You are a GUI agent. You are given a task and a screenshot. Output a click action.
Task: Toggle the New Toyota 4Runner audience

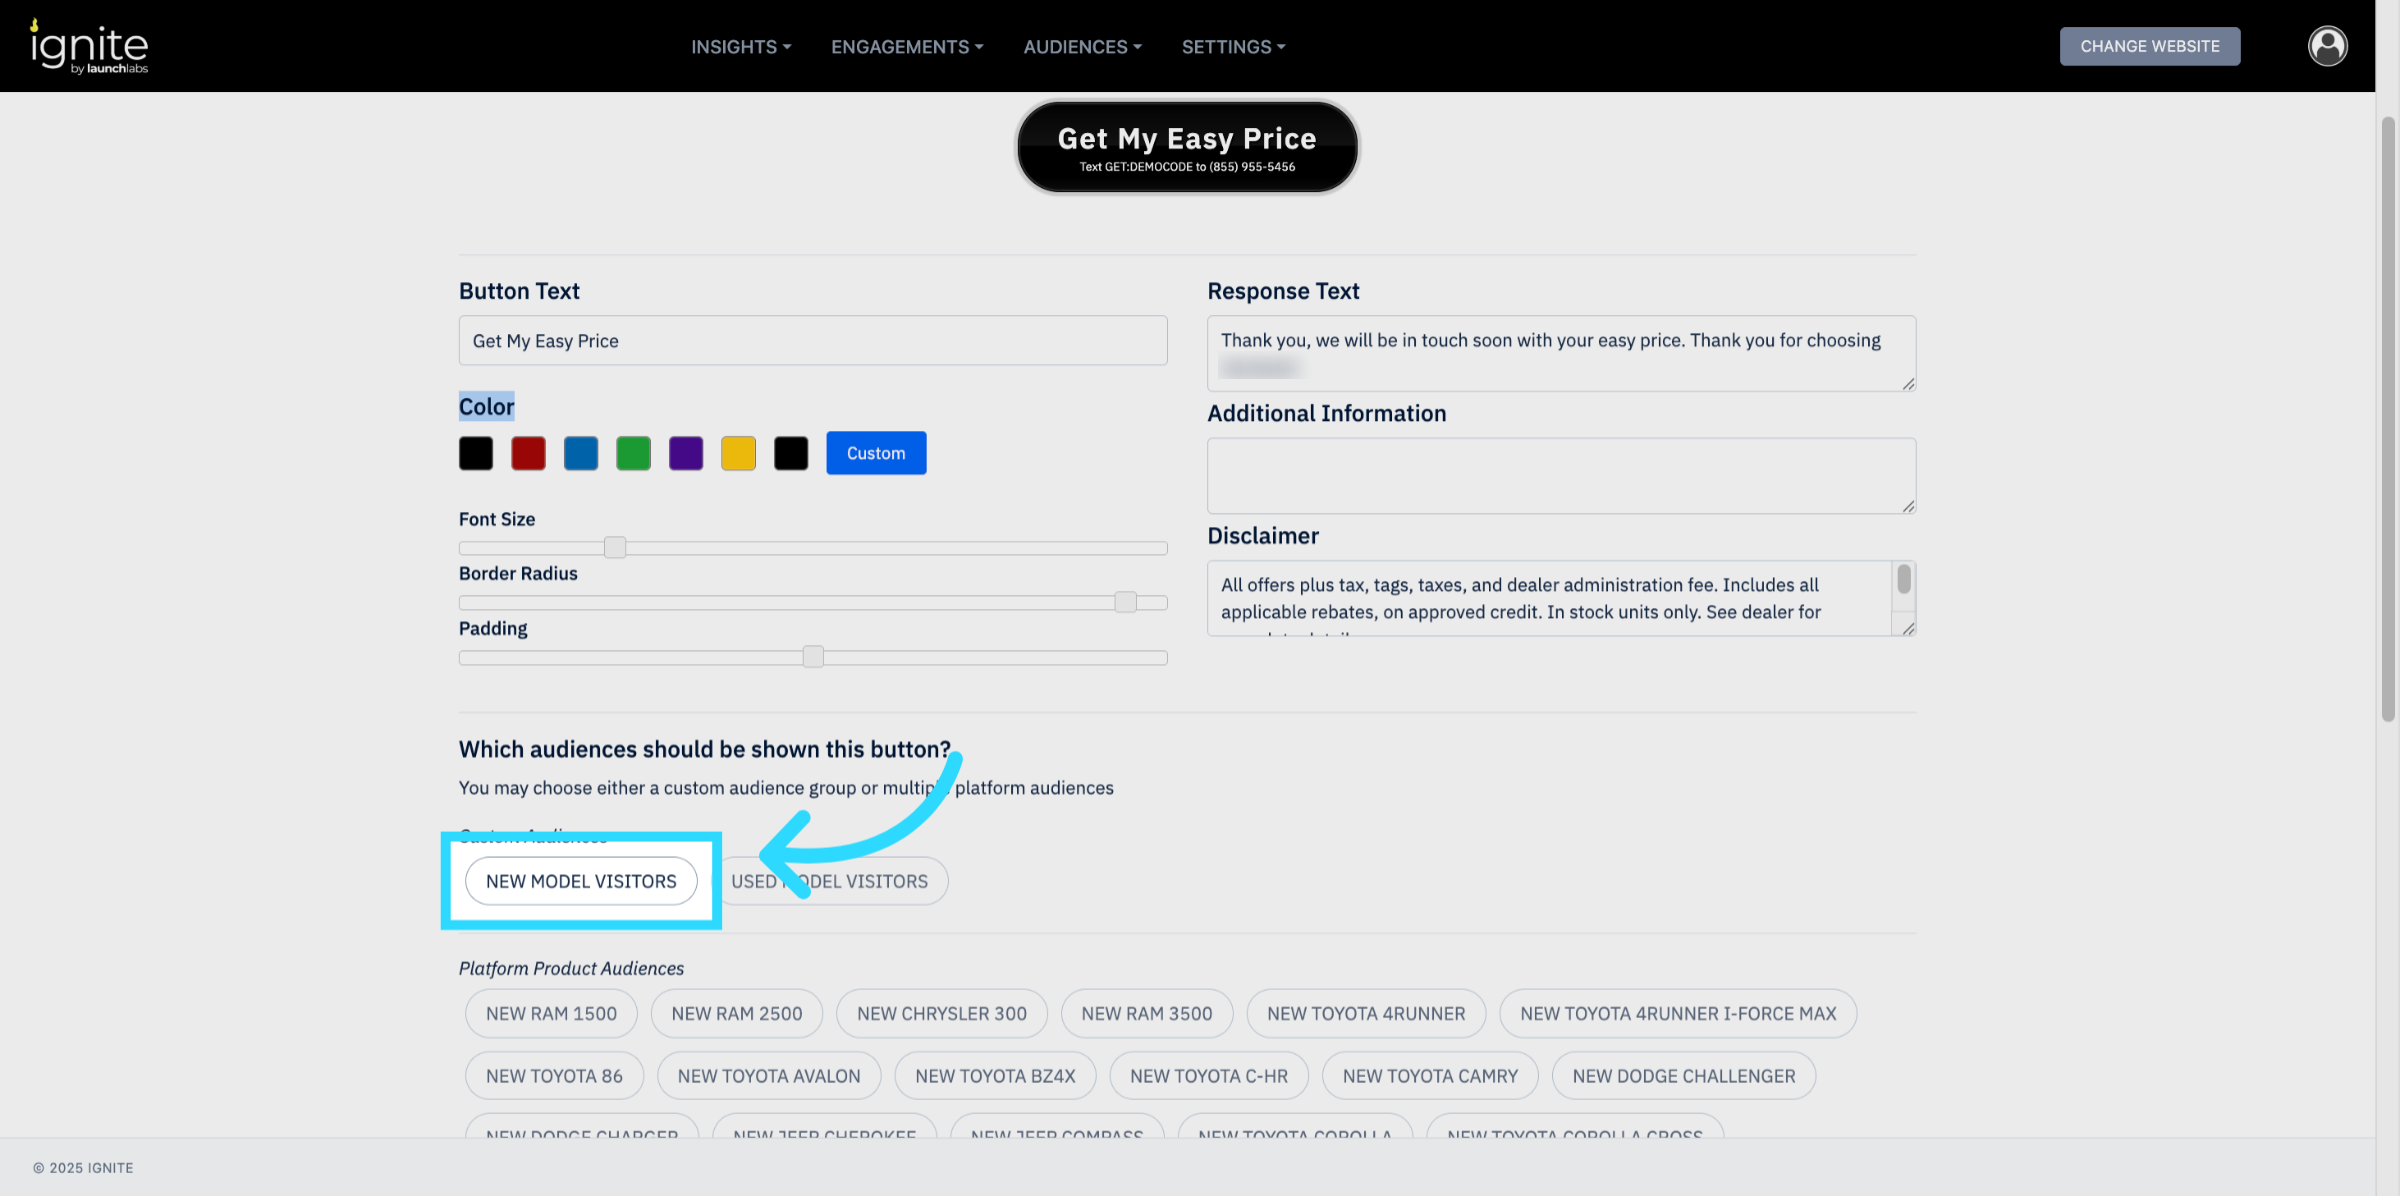[1366, 1014]
